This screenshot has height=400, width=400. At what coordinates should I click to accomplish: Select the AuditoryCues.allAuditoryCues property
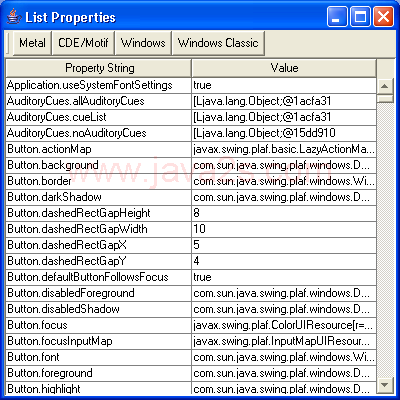[x=99, y=101]
